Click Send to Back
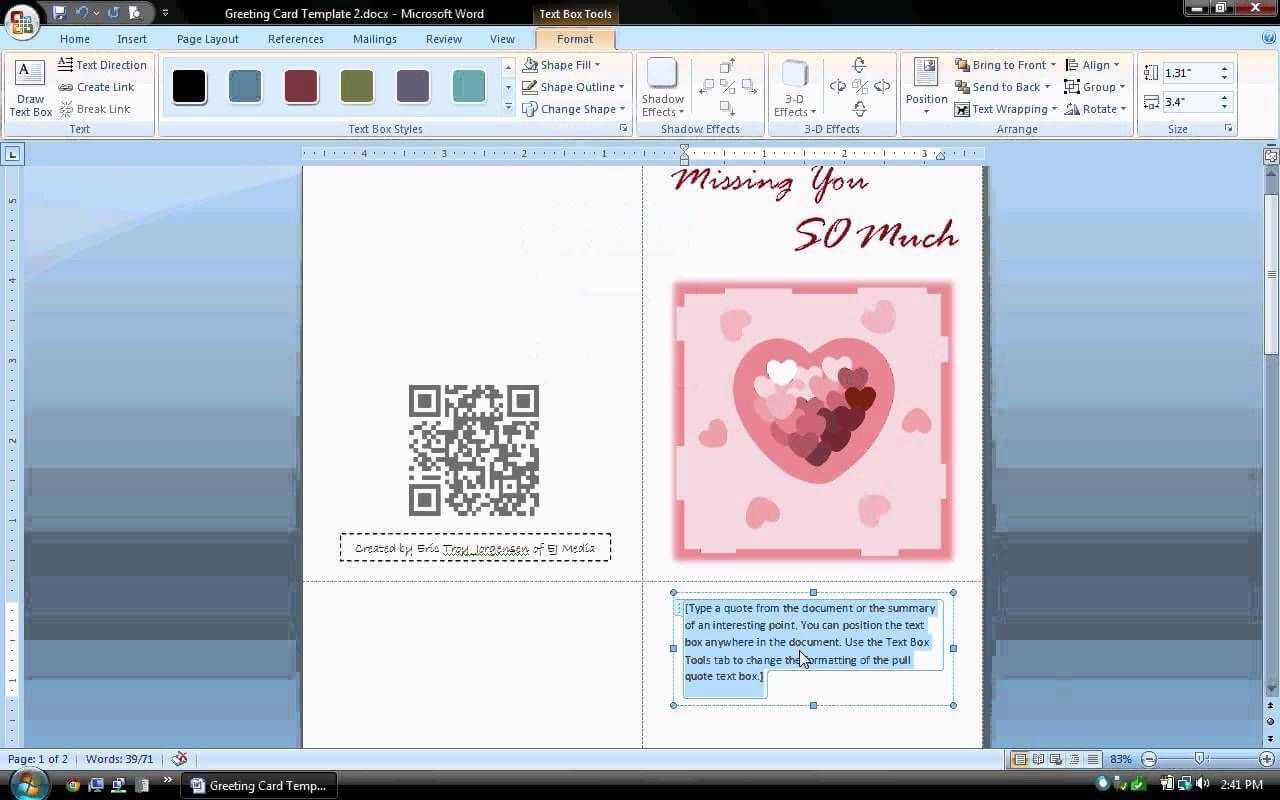The image size is (1280, 800). pos(1002,87)
